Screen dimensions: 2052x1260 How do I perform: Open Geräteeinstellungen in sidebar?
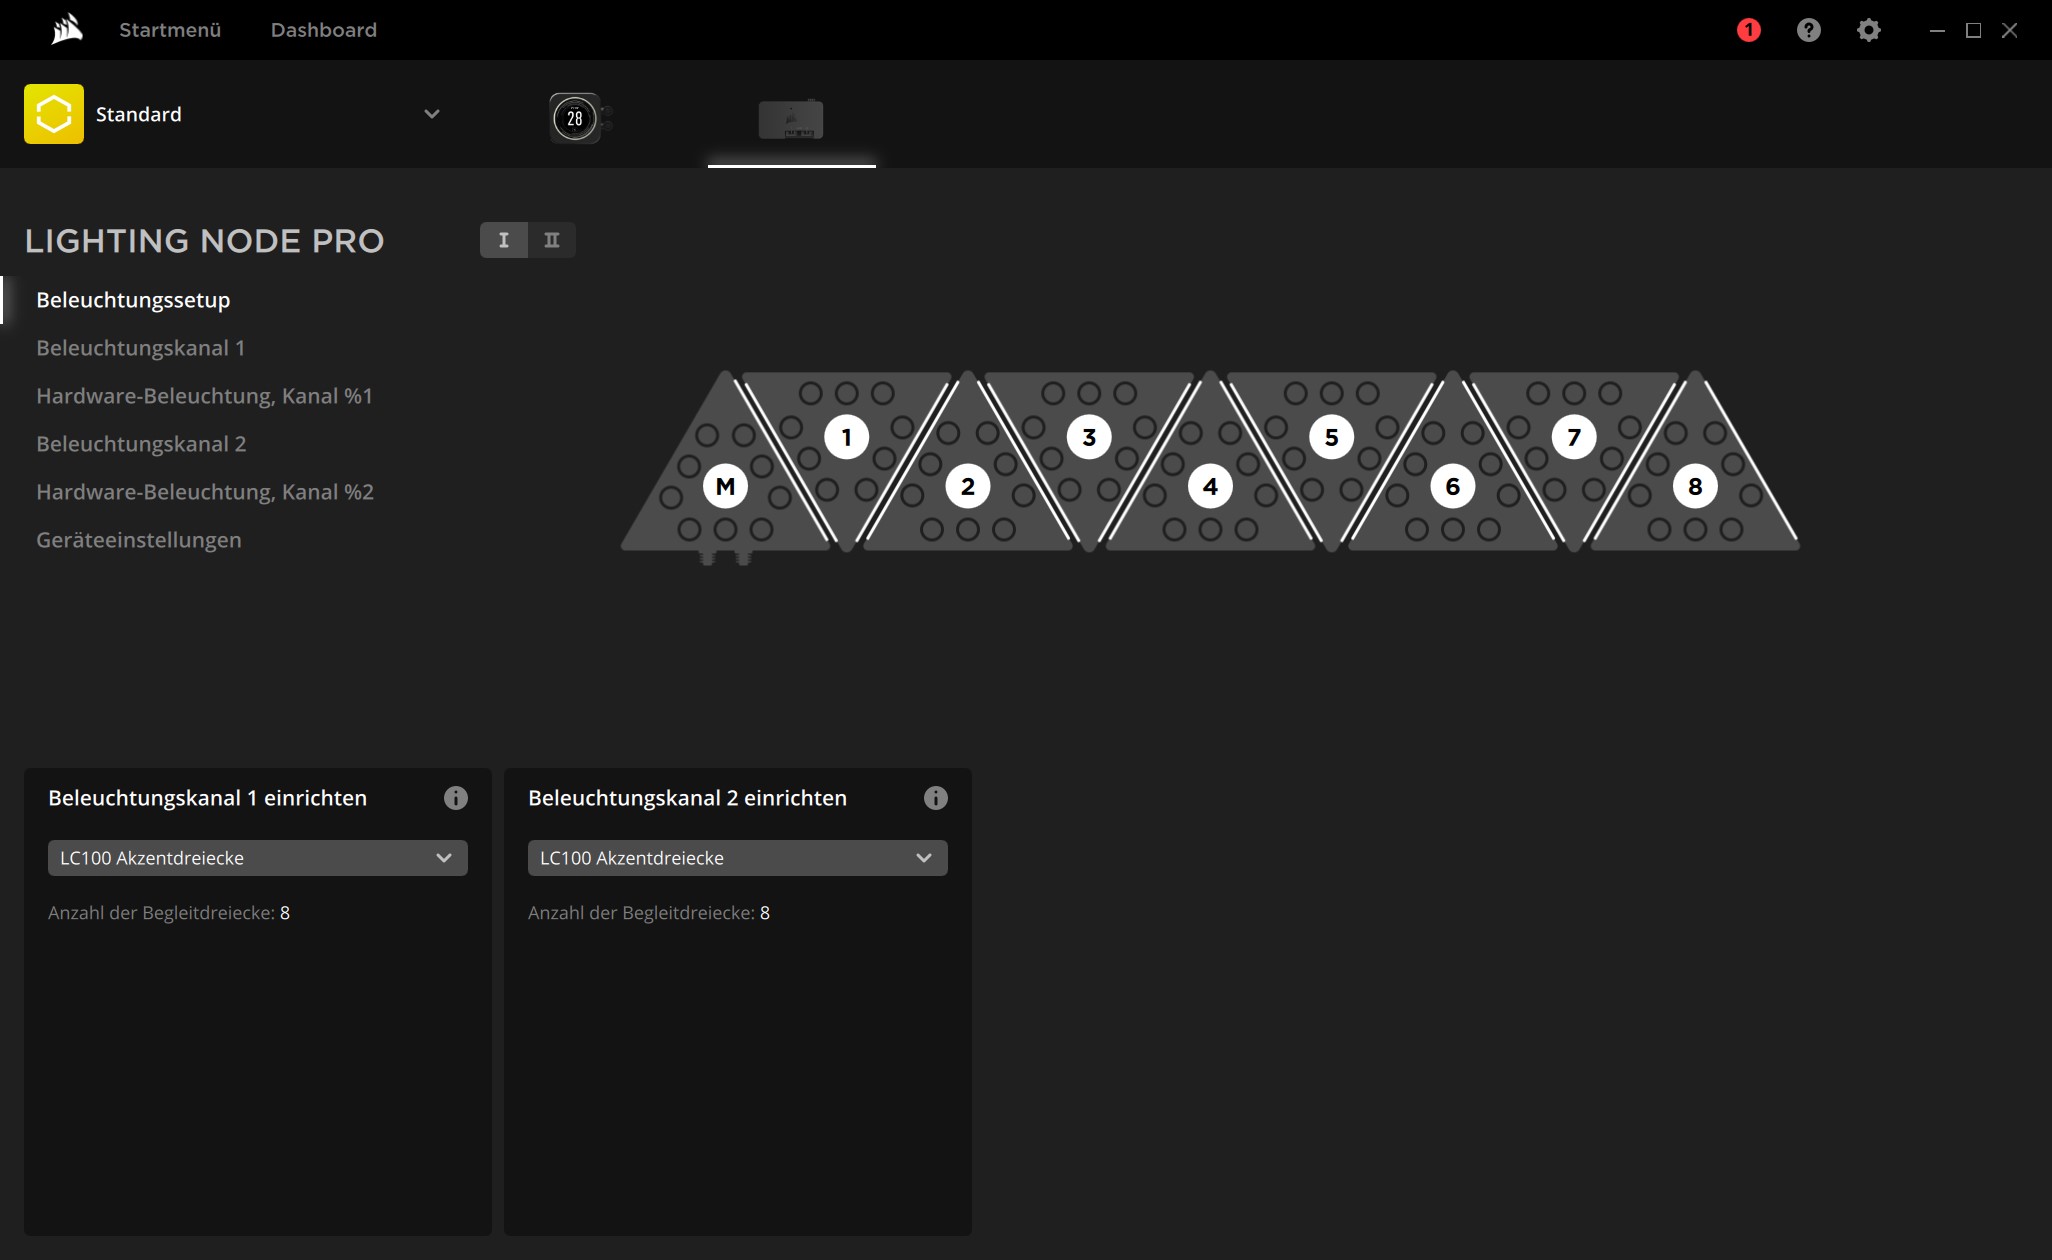[x=139, y=540]
